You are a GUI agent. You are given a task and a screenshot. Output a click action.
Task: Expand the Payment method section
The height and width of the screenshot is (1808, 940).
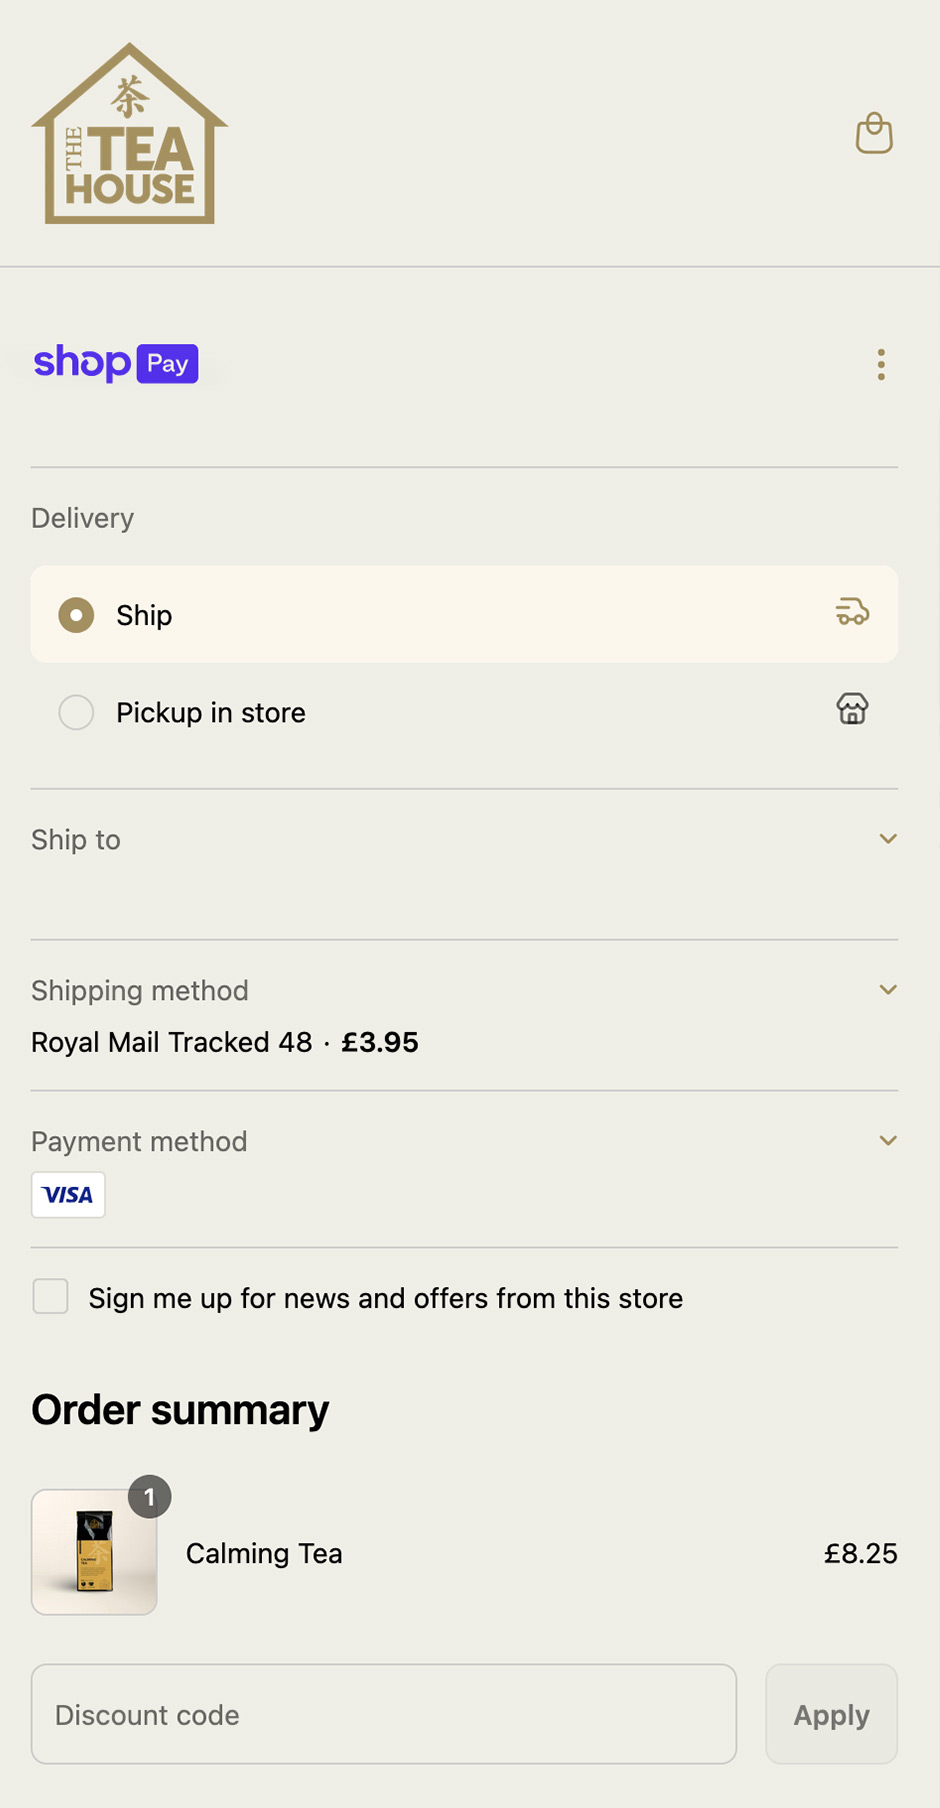click(x=887, y=1141)
